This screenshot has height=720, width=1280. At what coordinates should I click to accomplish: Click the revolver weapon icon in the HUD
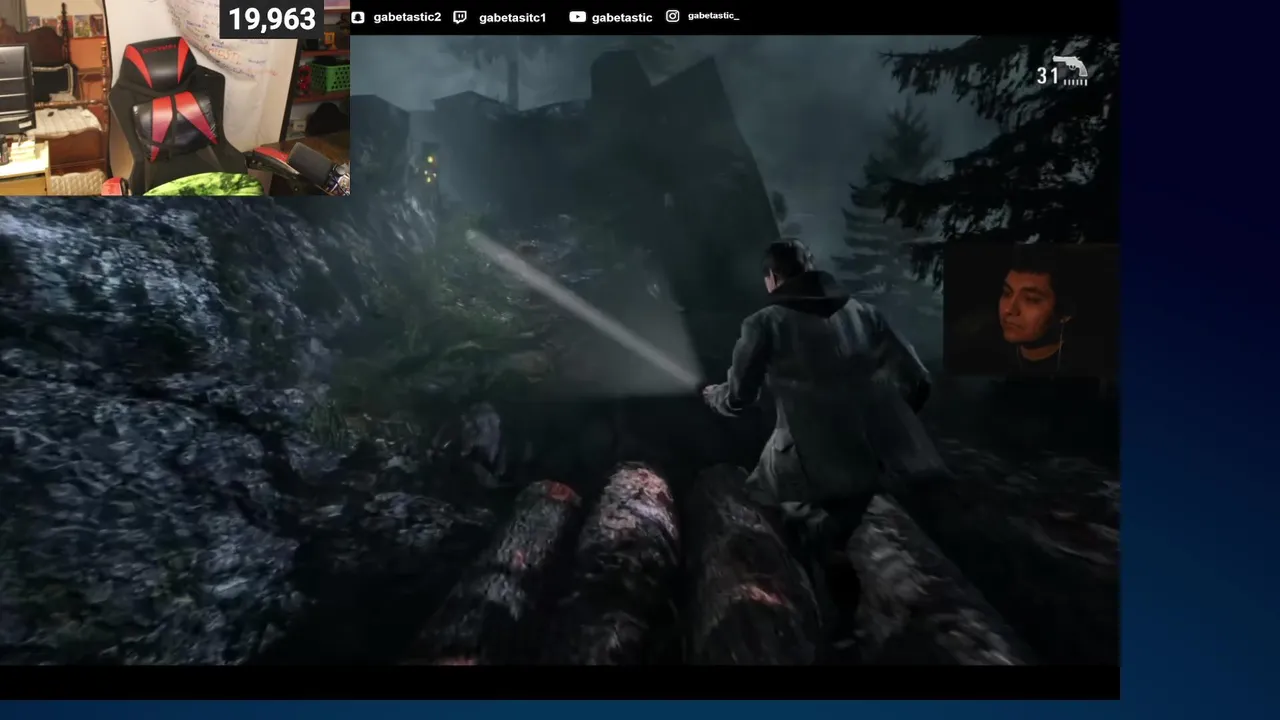click(1071, 67)
